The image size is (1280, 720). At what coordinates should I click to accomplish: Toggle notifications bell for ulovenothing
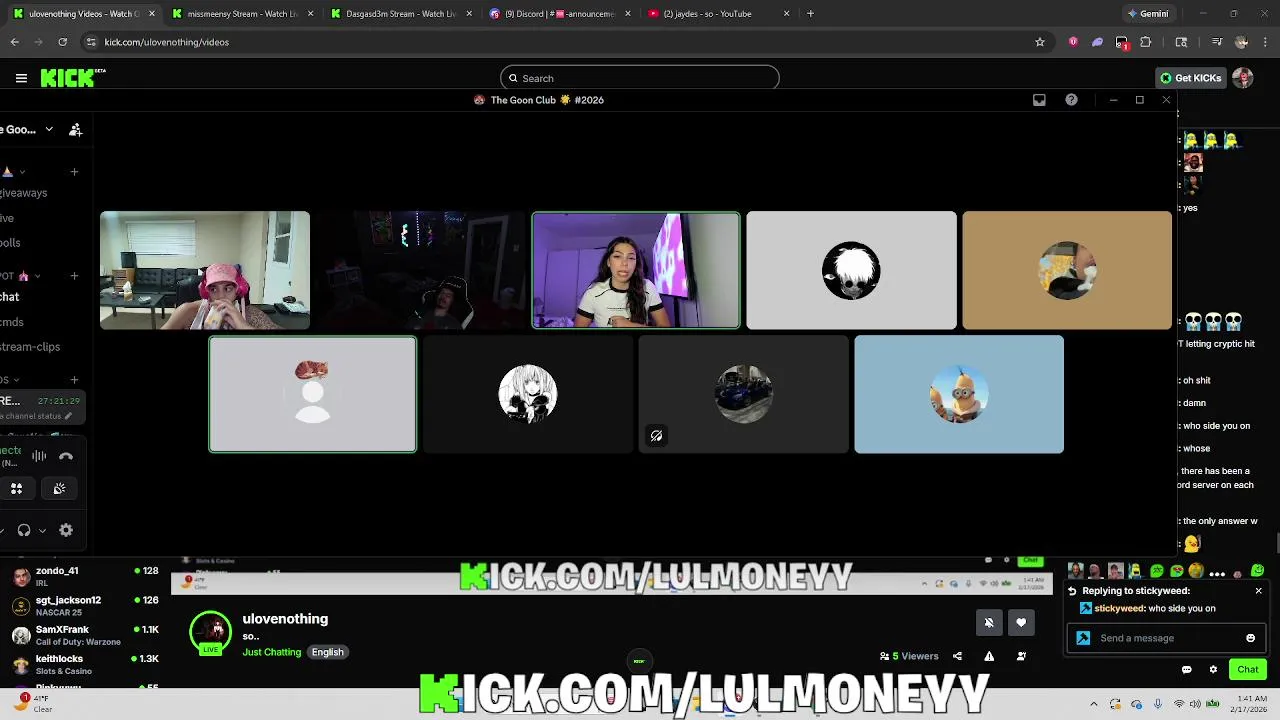(x=989, y=623)
